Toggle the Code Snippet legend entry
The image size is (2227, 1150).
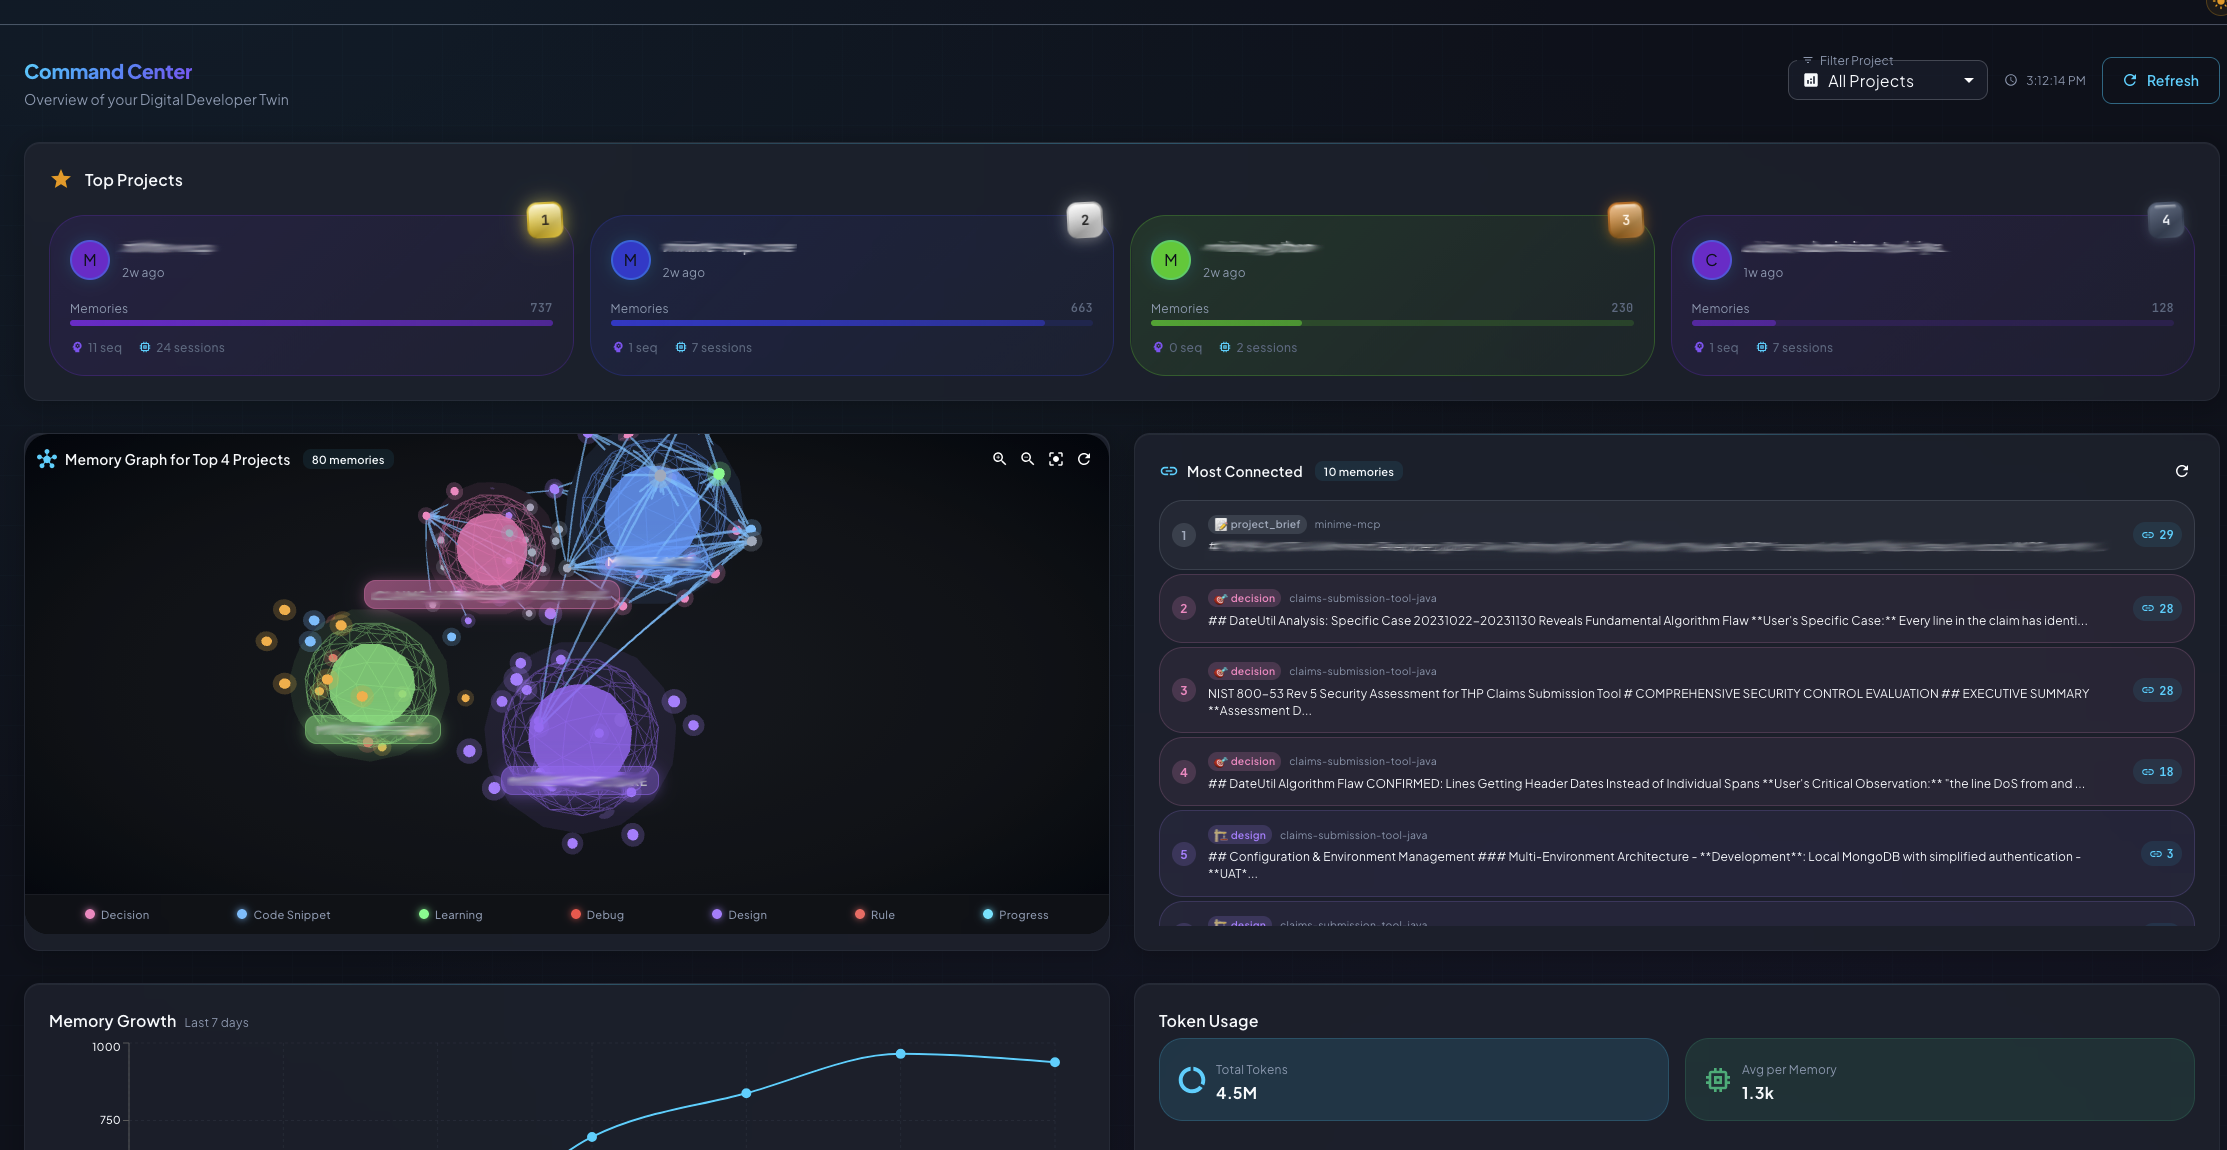(x=283, y=914)
